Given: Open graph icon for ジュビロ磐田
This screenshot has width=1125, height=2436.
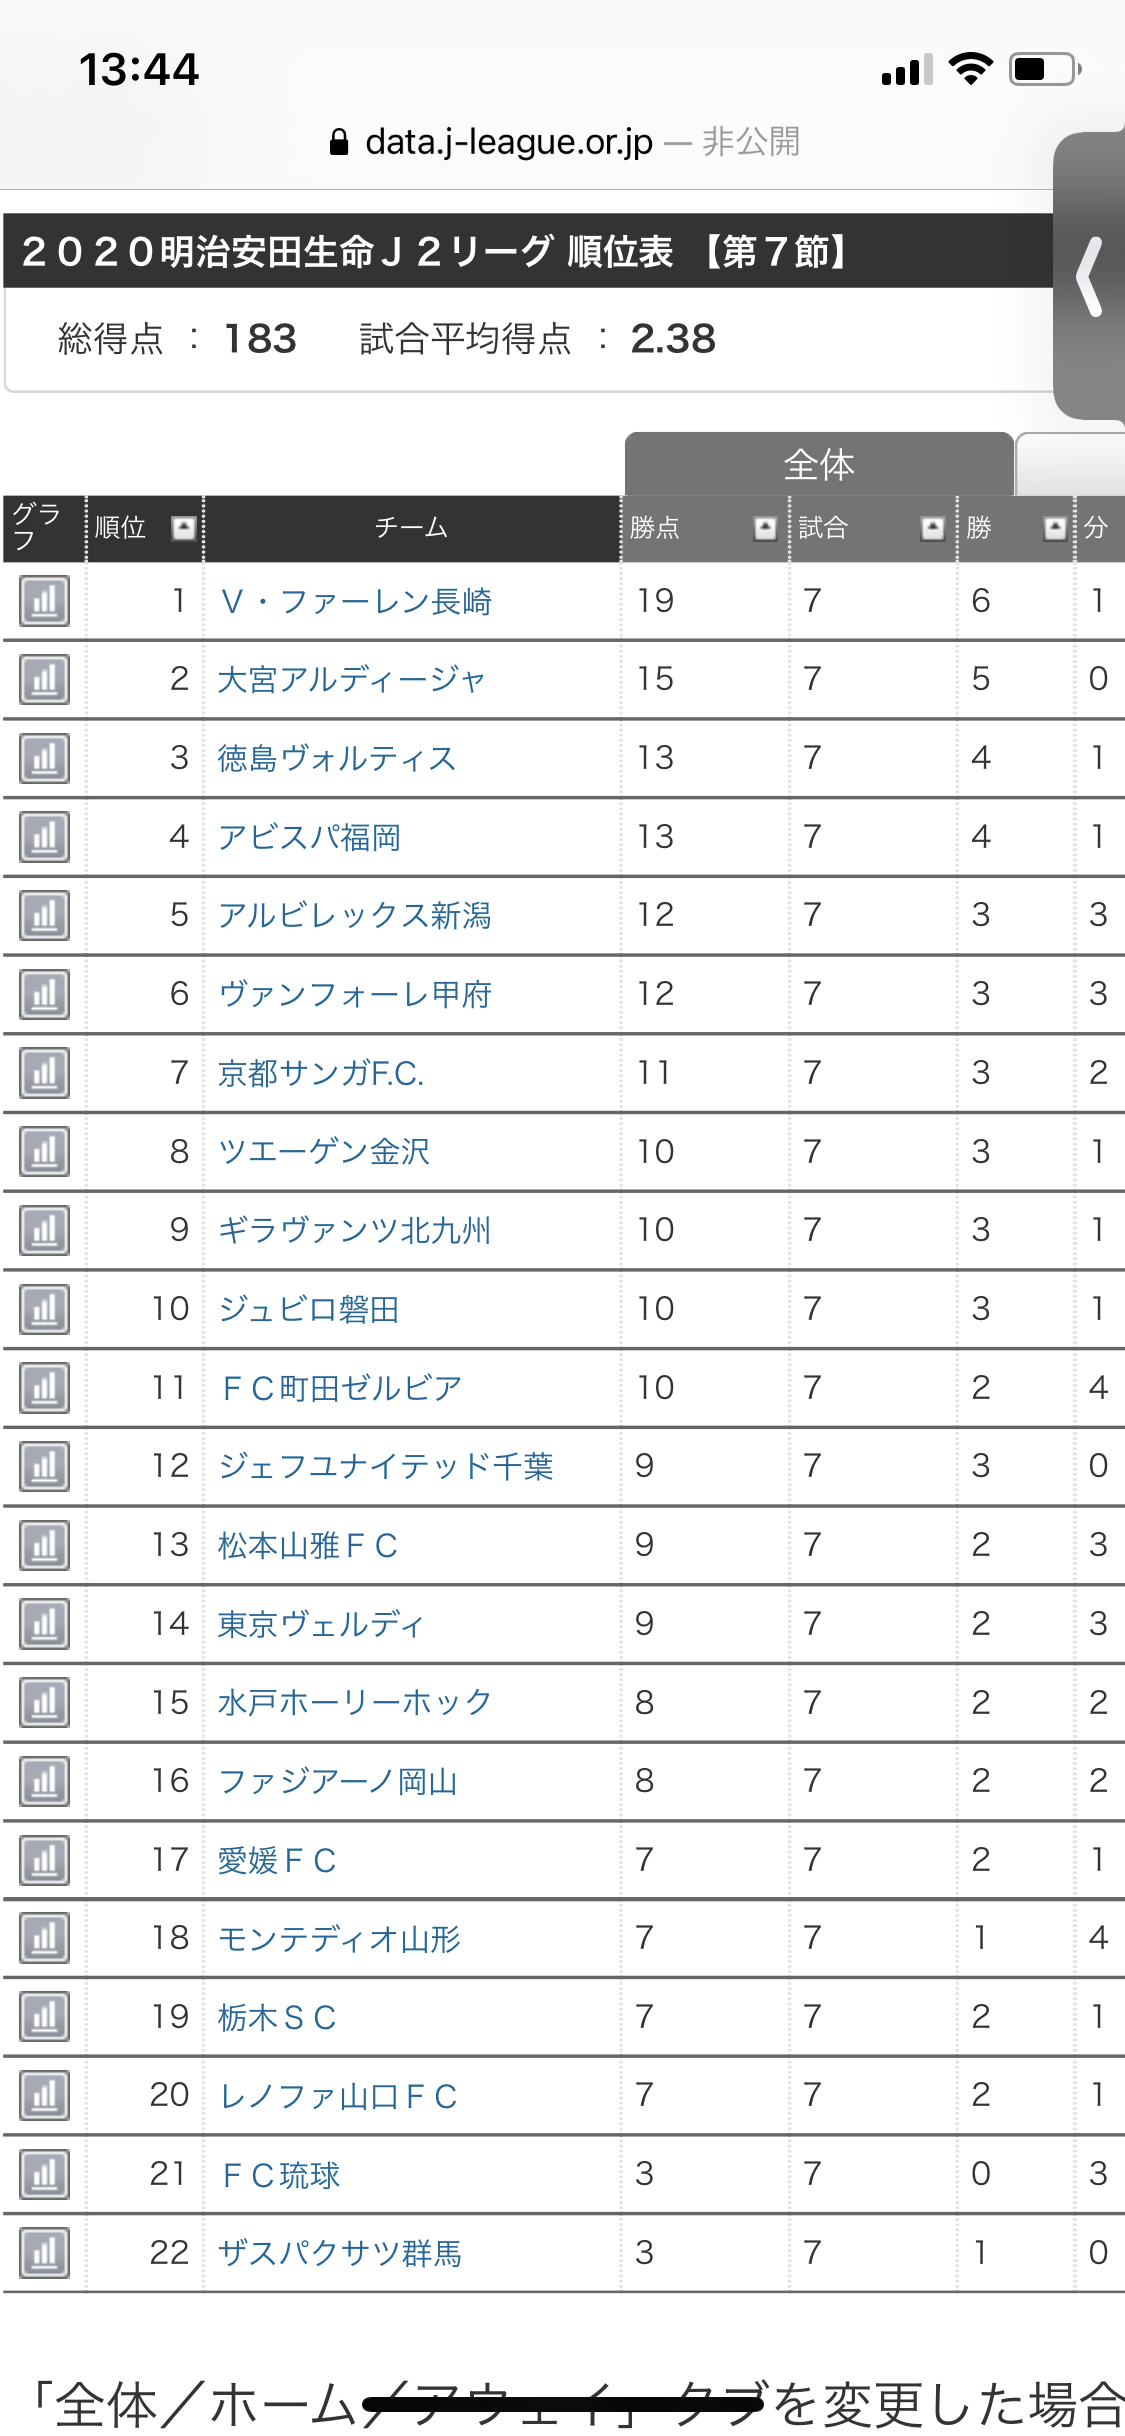Looking at the screenshot, I should click(44, 1309).
